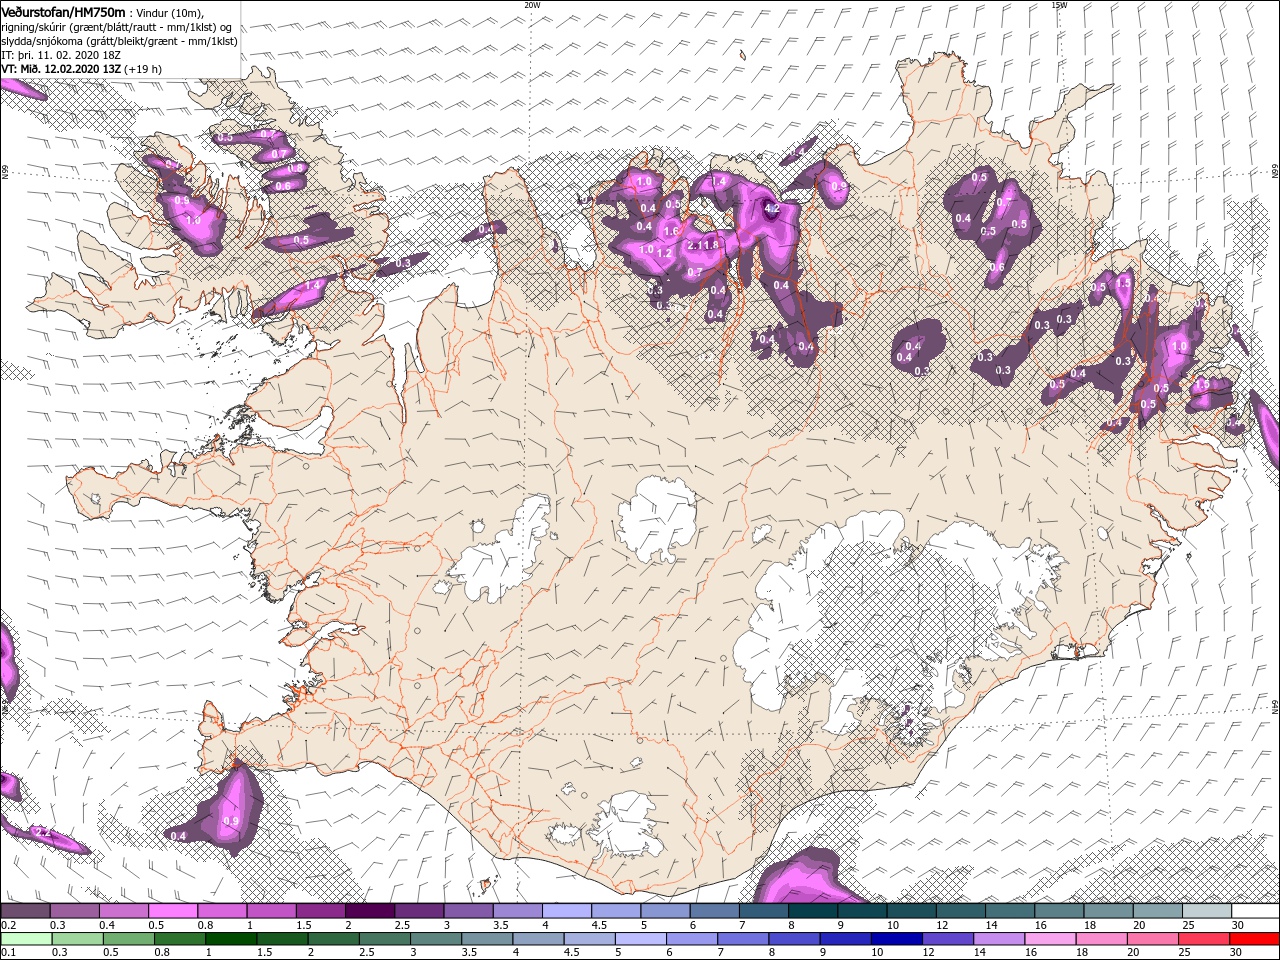Click the lavender swatch starting at 4 on purple scale
This screenshot has width=1280, height=960.
[x=567, y=911]
